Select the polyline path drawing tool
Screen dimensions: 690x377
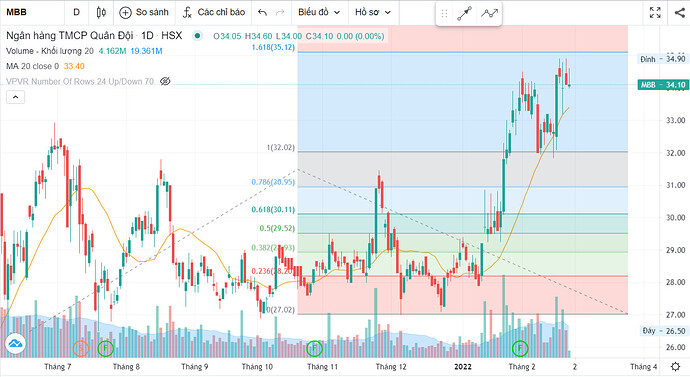(489, 14)
